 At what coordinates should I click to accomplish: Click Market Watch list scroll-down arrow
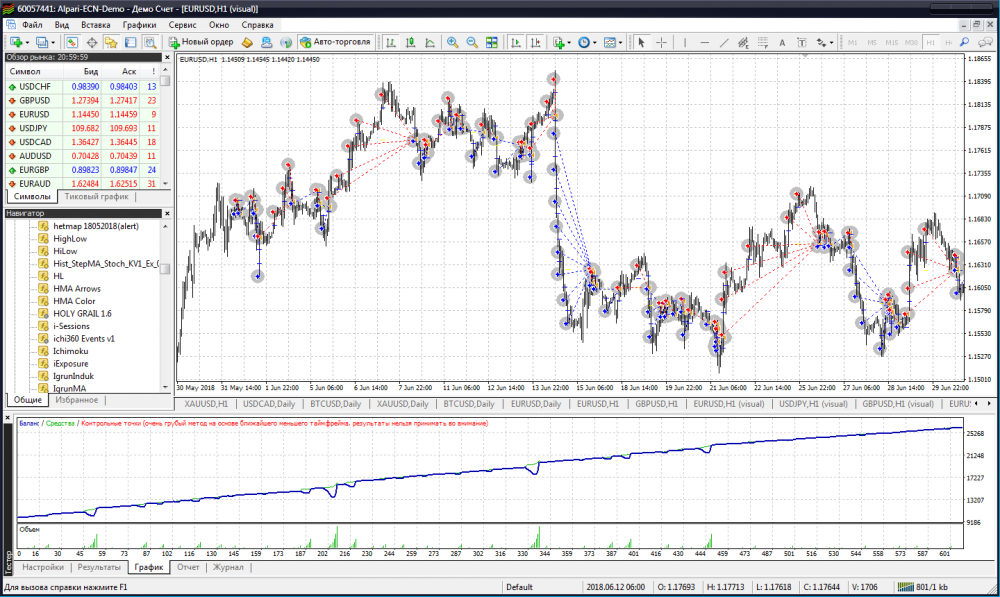click(165, 184)
